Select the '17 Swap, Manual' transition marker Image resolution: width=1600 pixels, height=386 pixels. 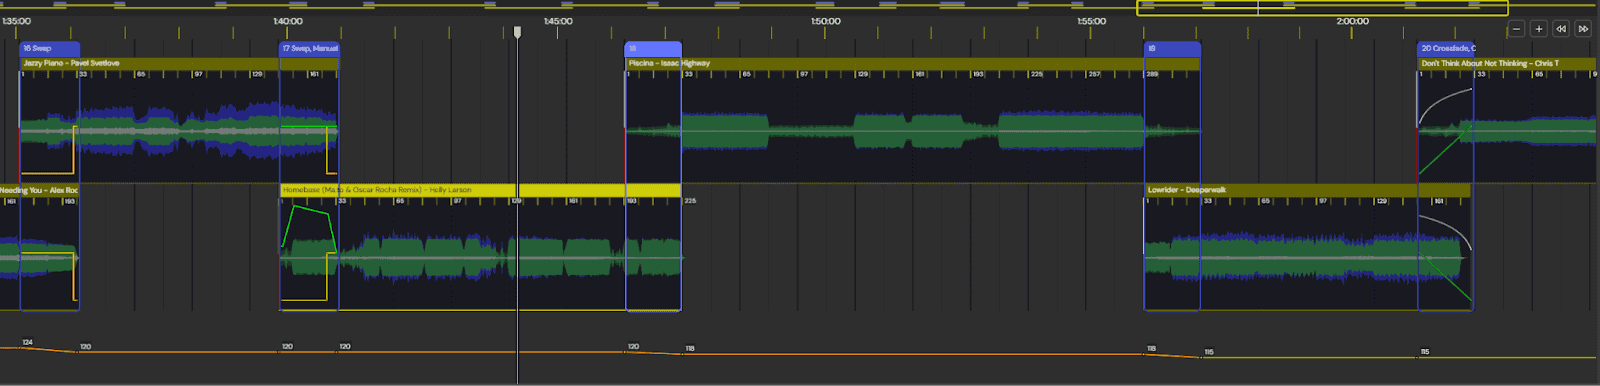309,48
